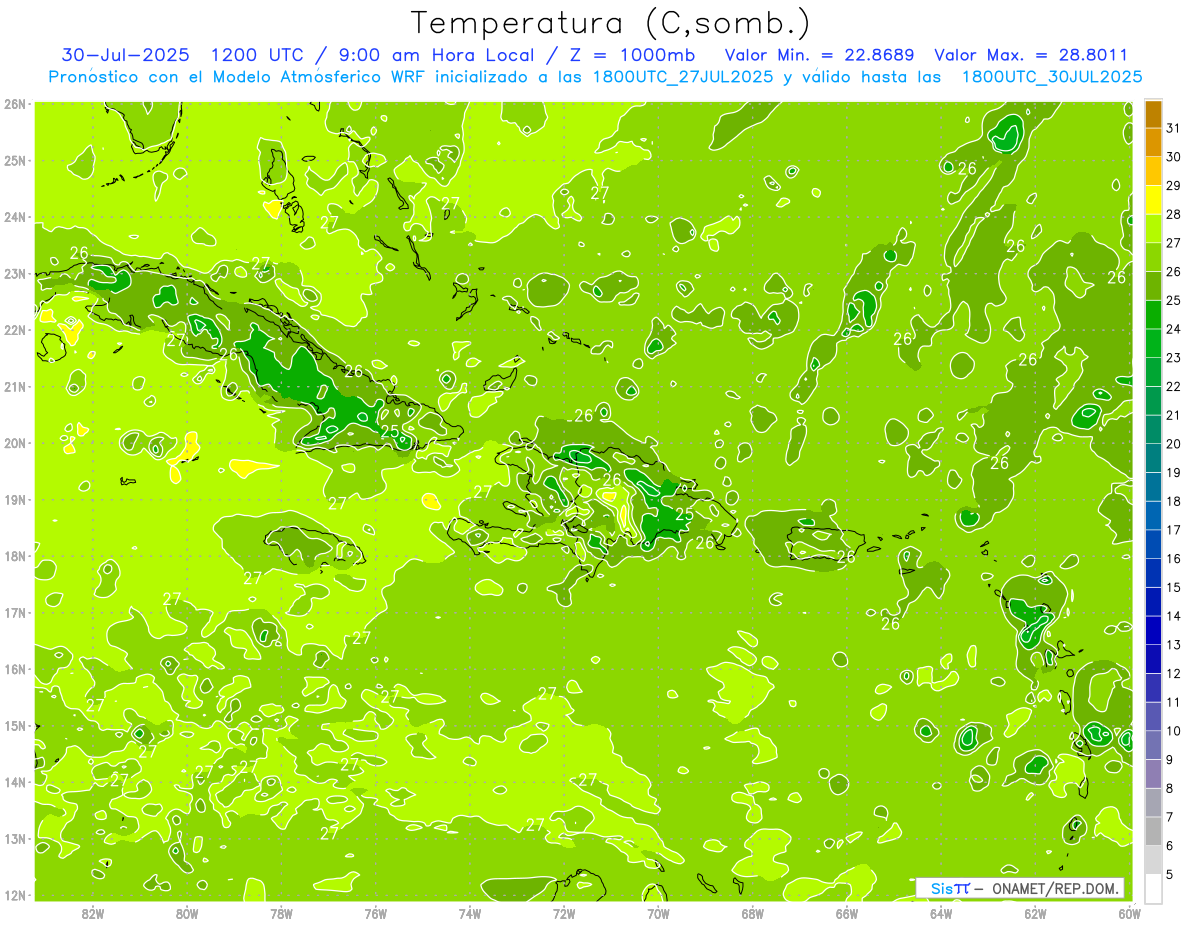Click the 26N latitude axis label

click(x=15, y=104)
